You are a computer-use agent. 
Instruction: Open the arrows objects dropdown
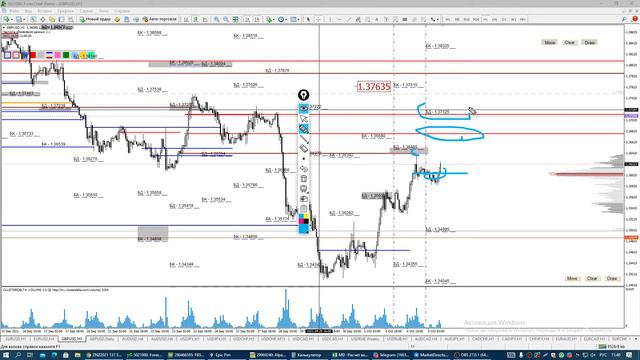point(434,19)
